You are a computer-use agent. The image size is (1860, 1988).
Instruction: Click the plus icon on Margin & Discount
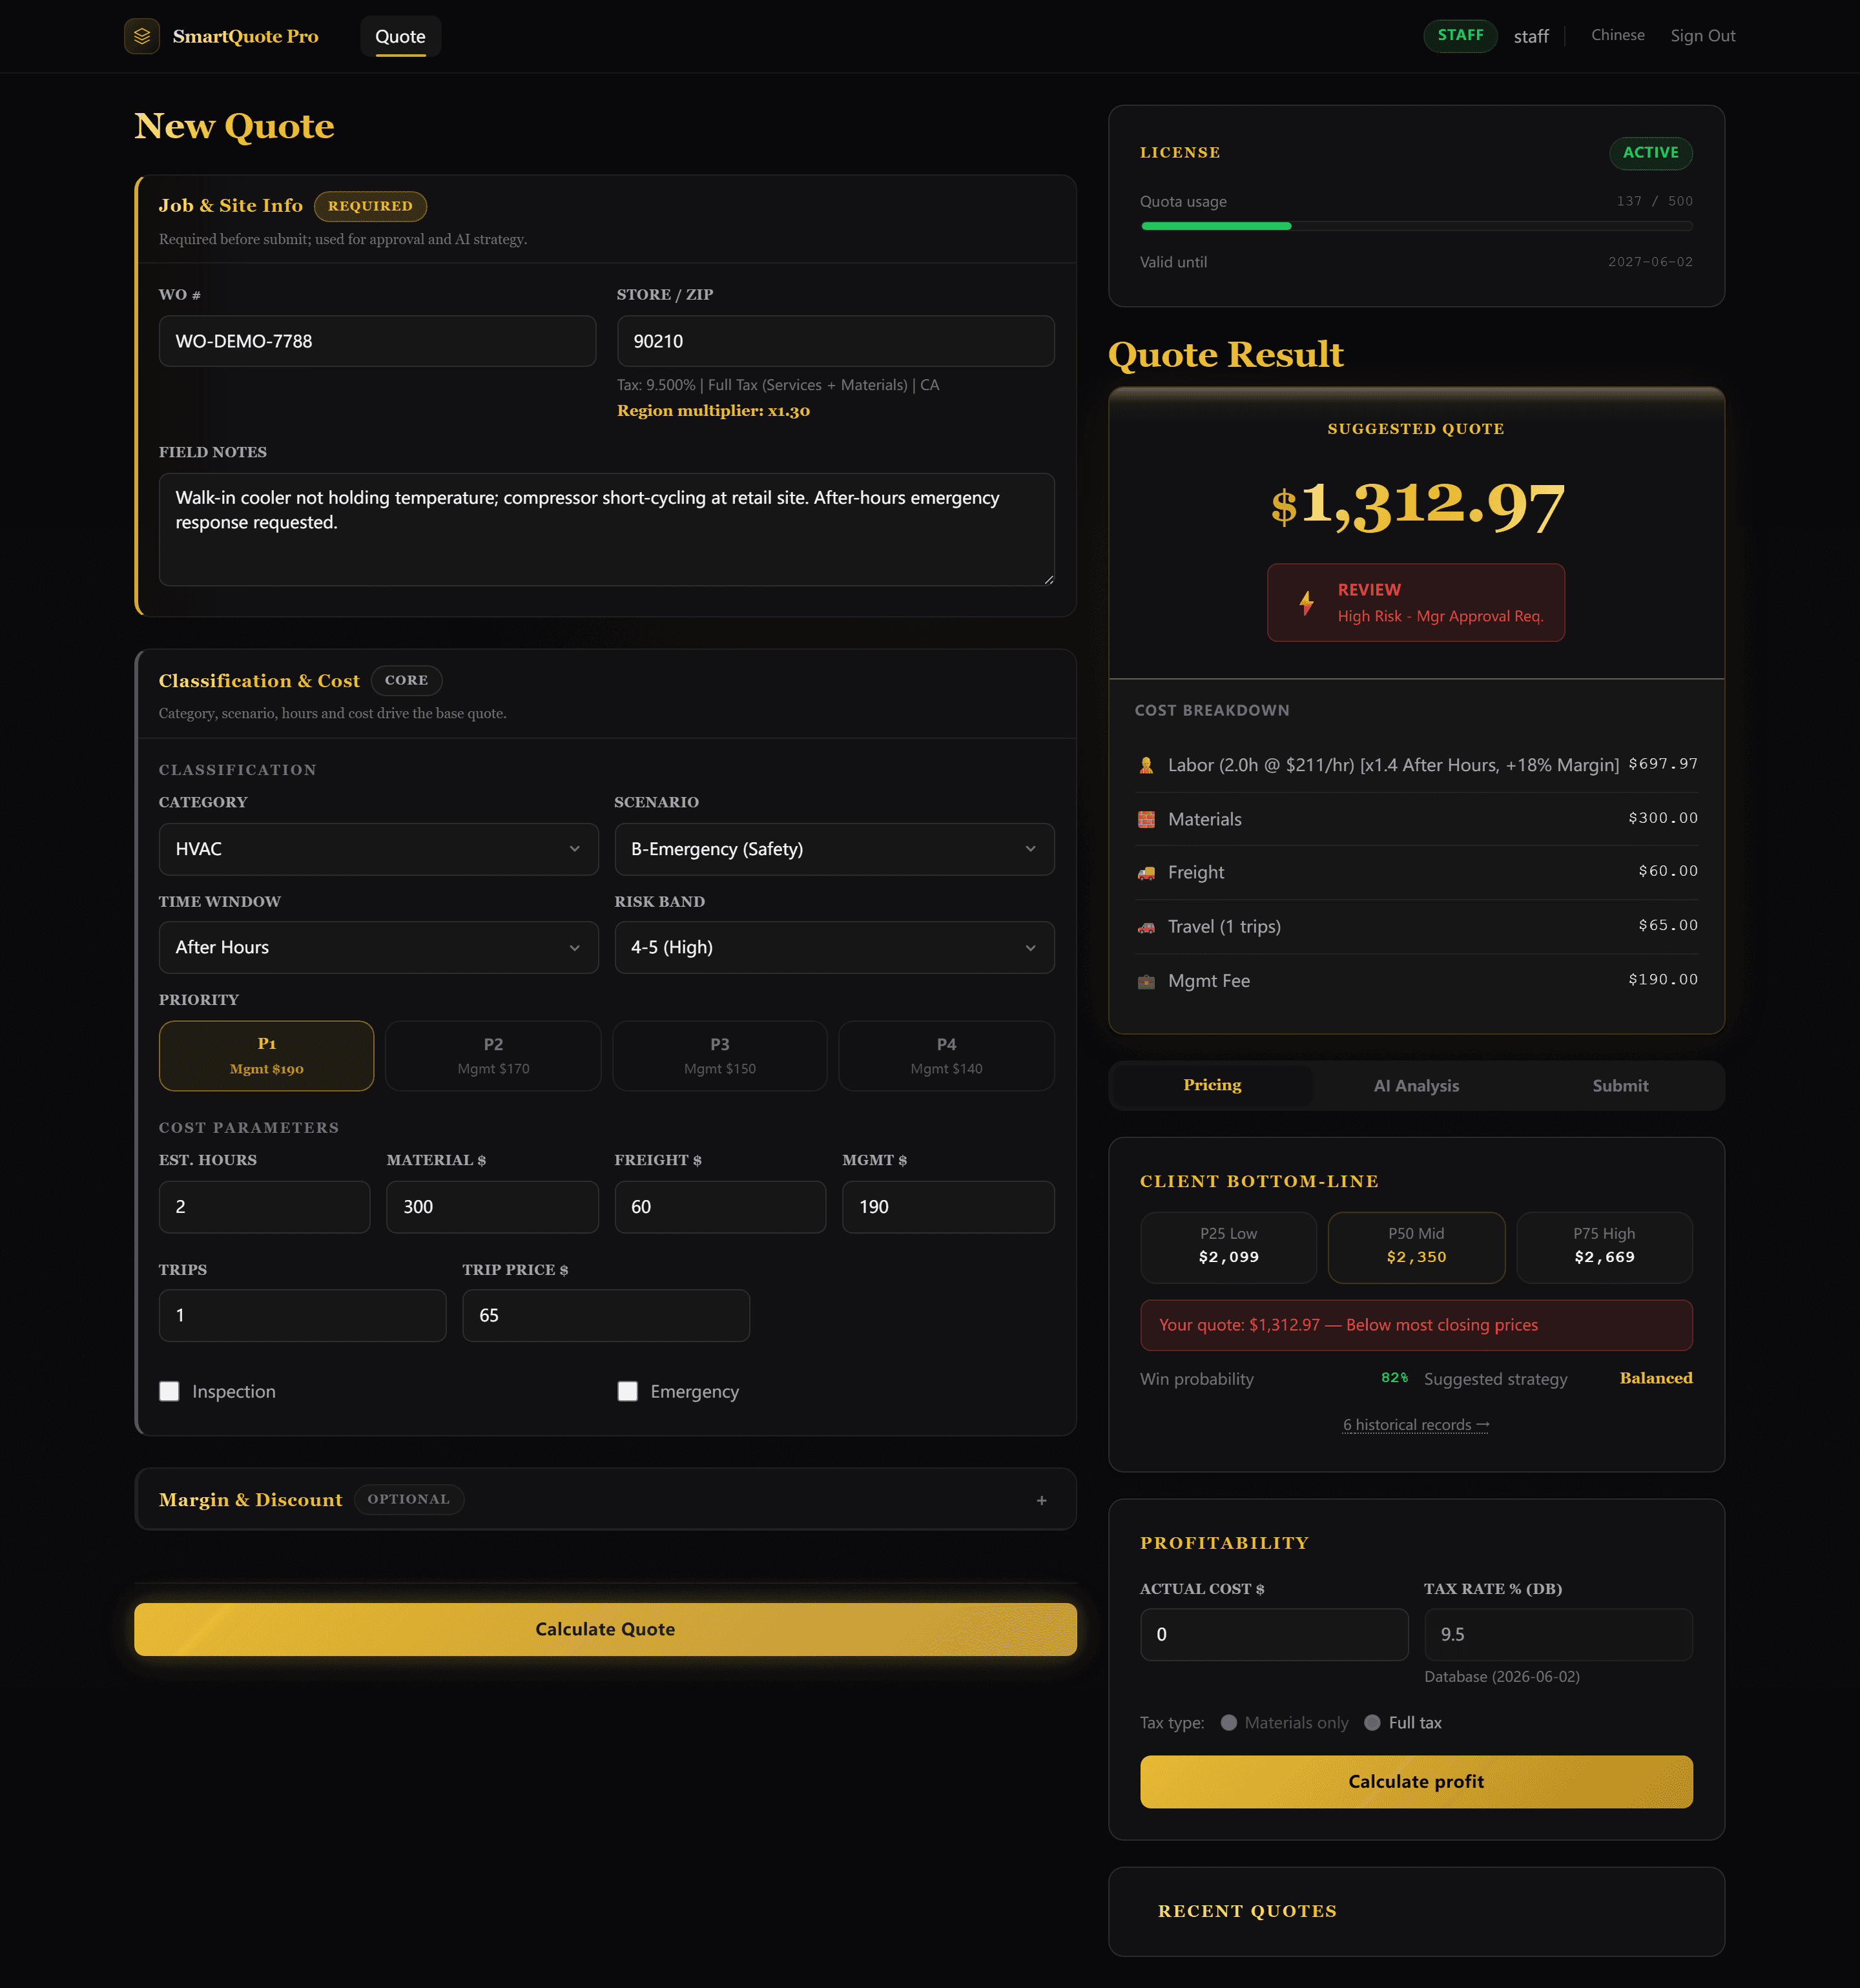(x=1041, y=1500)
